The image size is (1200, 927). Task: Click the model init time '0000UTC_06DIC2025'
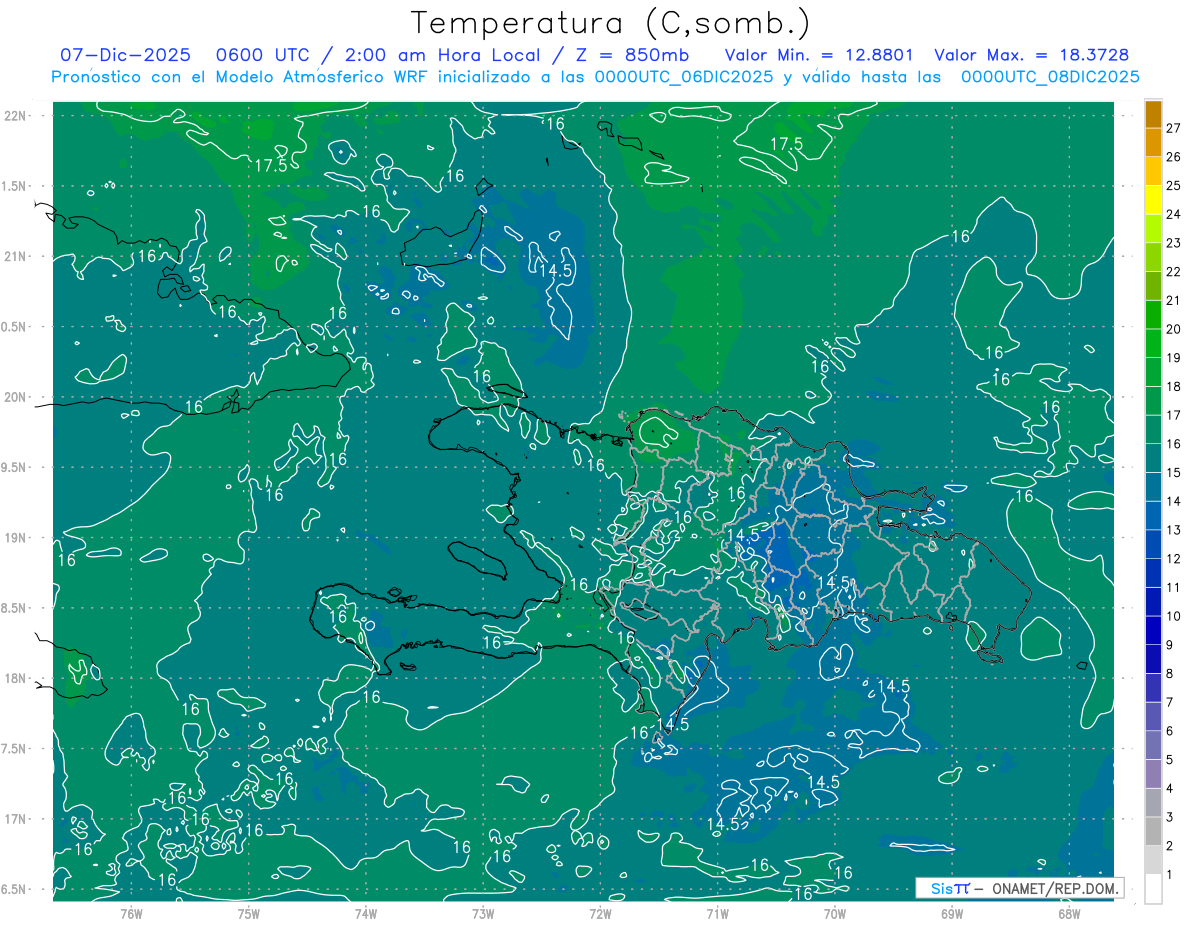point(683,77)
